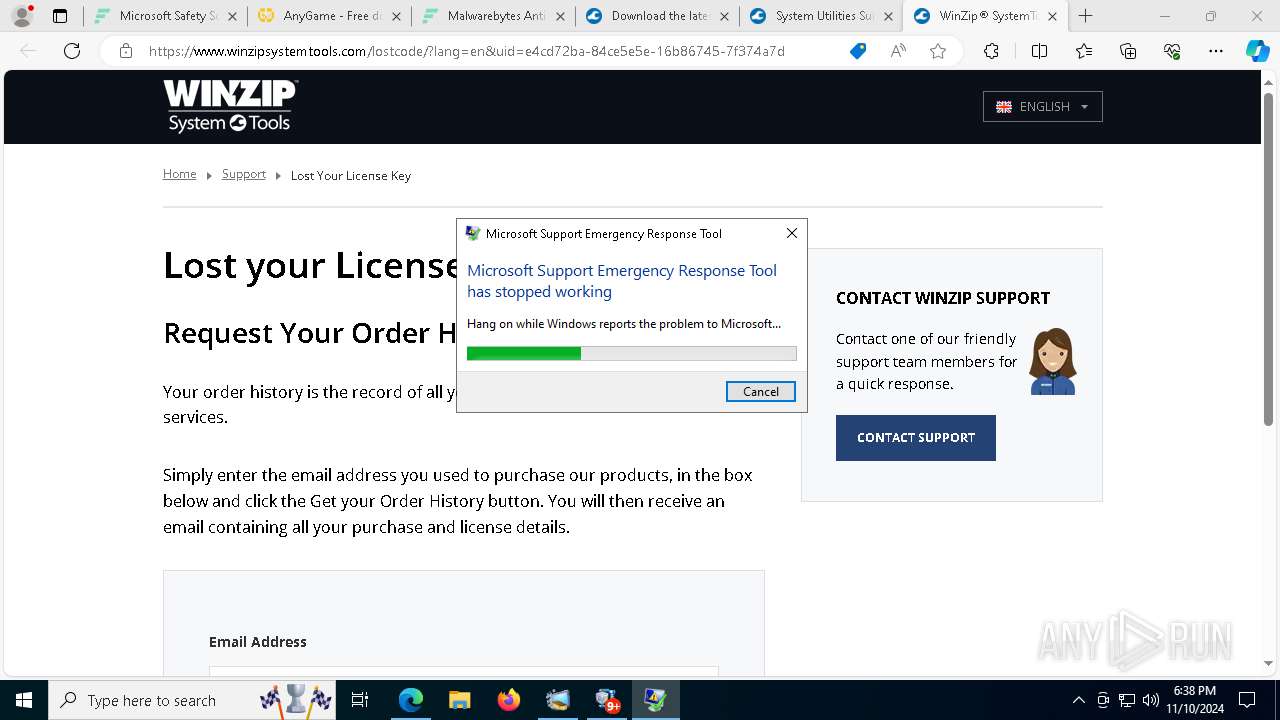
Task: Click the browser refresh button
Action: point(72,52)
